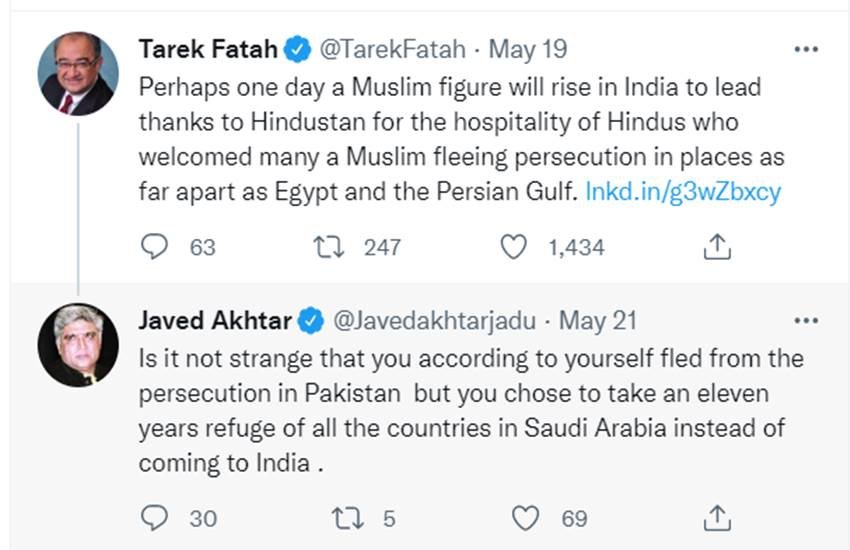Share Javed Akhtar's tweet

717,518
